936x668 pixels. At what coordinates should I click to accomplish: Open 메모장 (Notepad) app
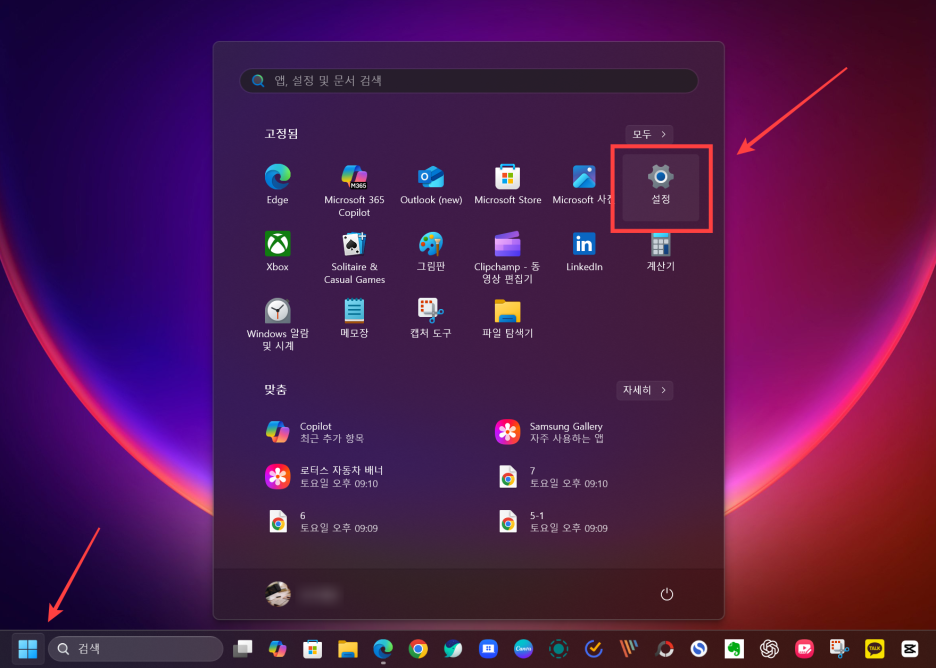coord(354,318)
